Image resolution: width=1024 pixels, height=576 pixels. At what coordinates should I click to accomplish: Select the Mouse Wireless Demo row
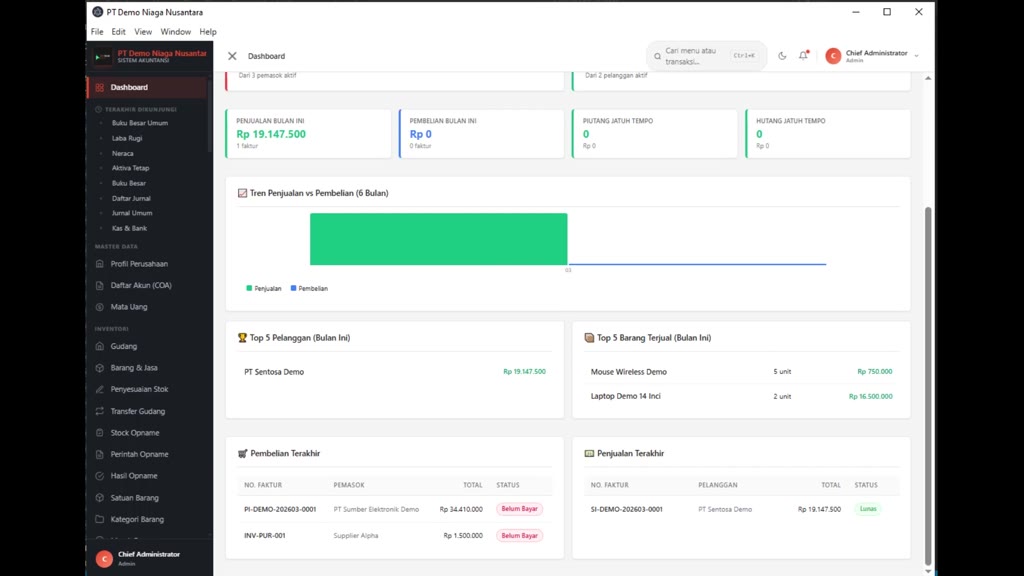741,372
